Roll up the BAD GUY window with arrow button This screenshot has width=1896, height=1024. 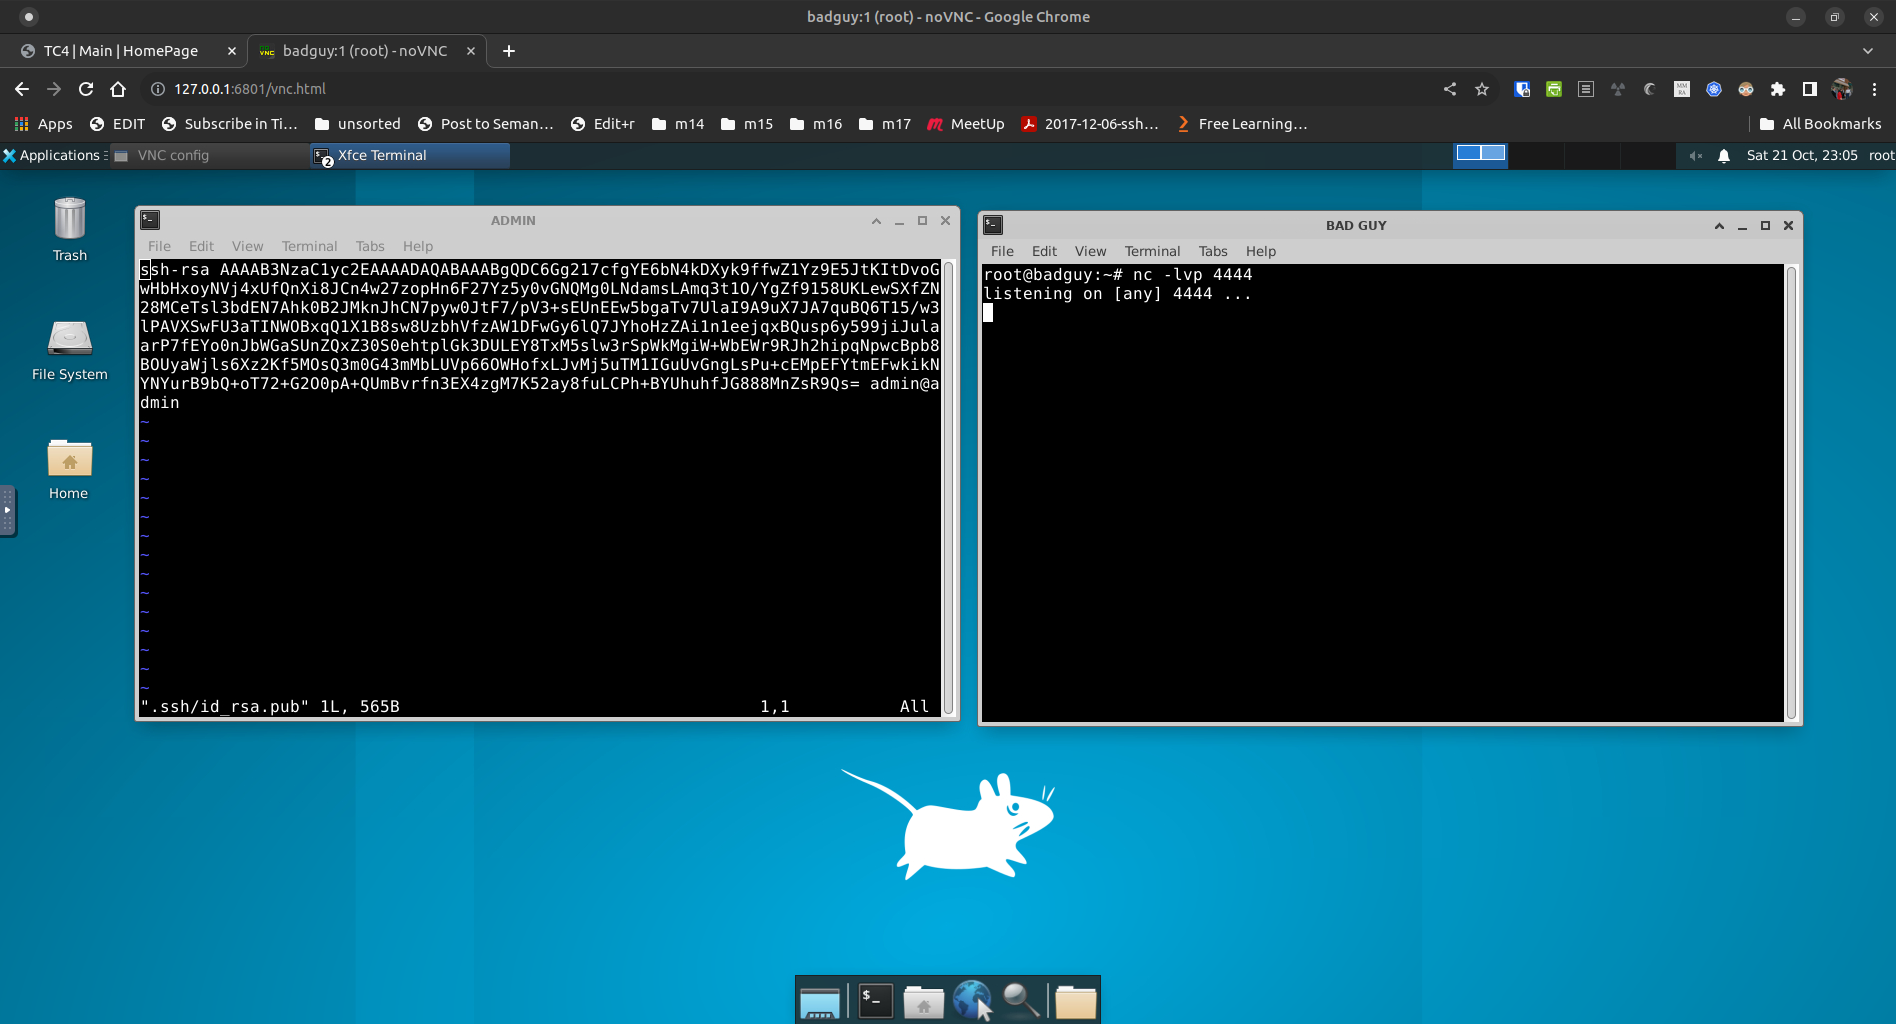tap(1719, 226)
